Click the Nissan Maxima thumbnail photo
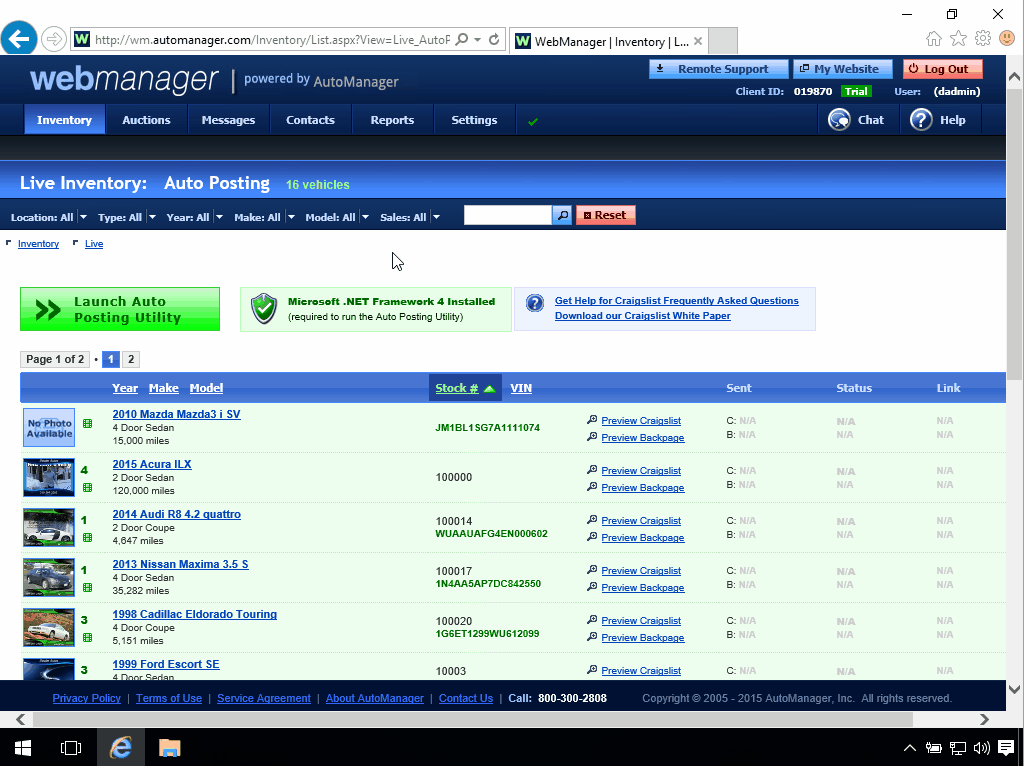The image size is (1024, 766). pos(49,577)
